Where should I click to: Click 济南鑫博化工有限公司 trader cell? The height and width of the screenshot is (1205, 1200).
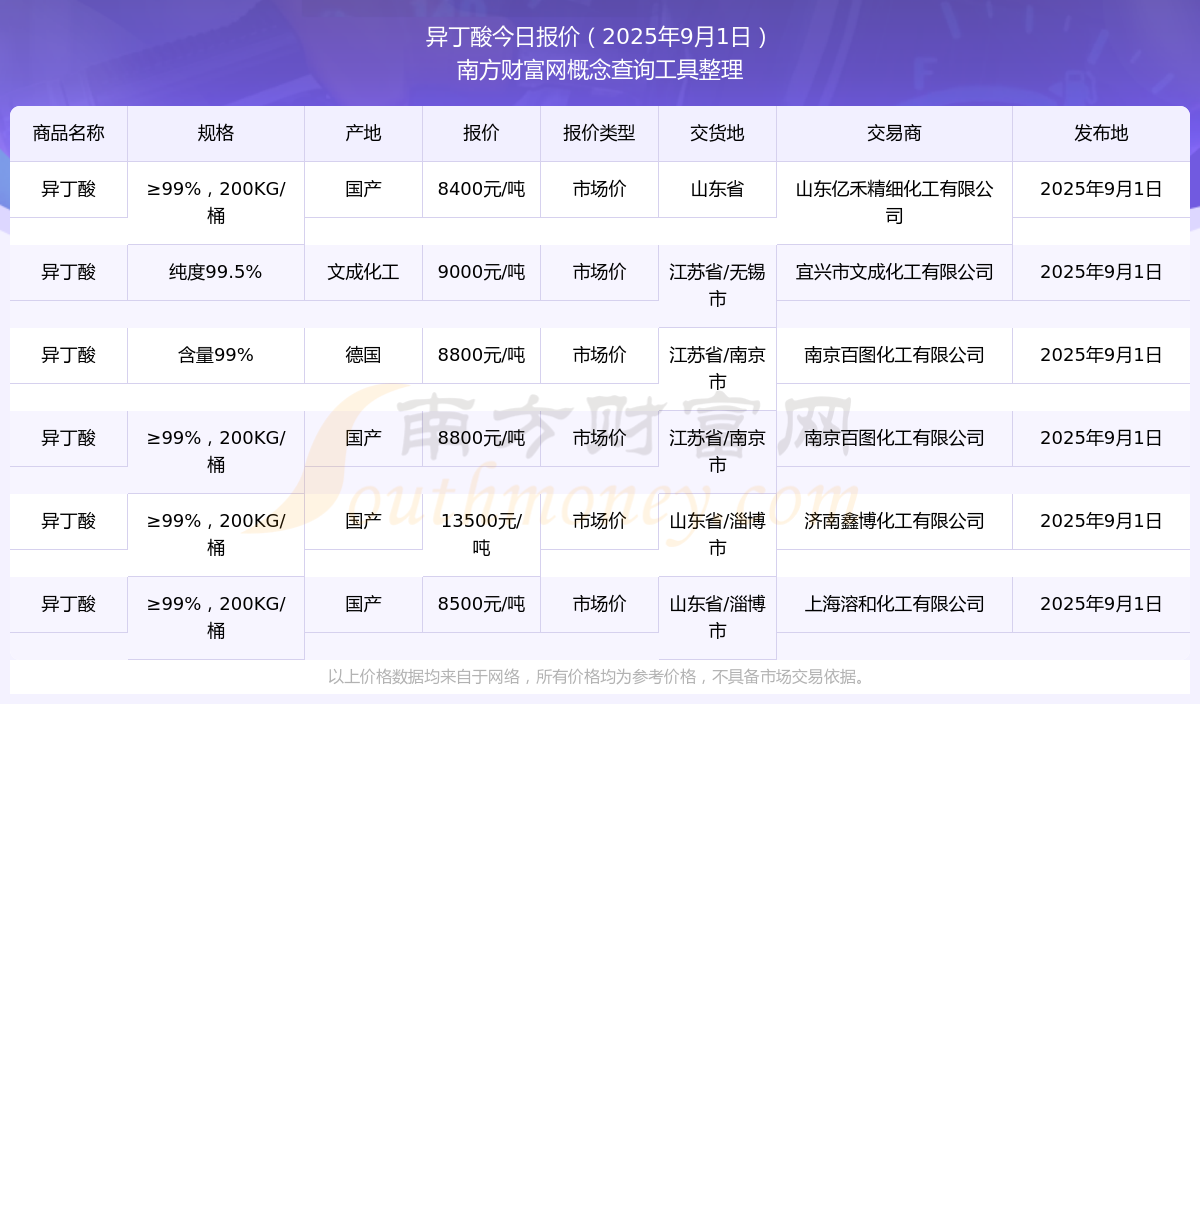coord(894,522)
